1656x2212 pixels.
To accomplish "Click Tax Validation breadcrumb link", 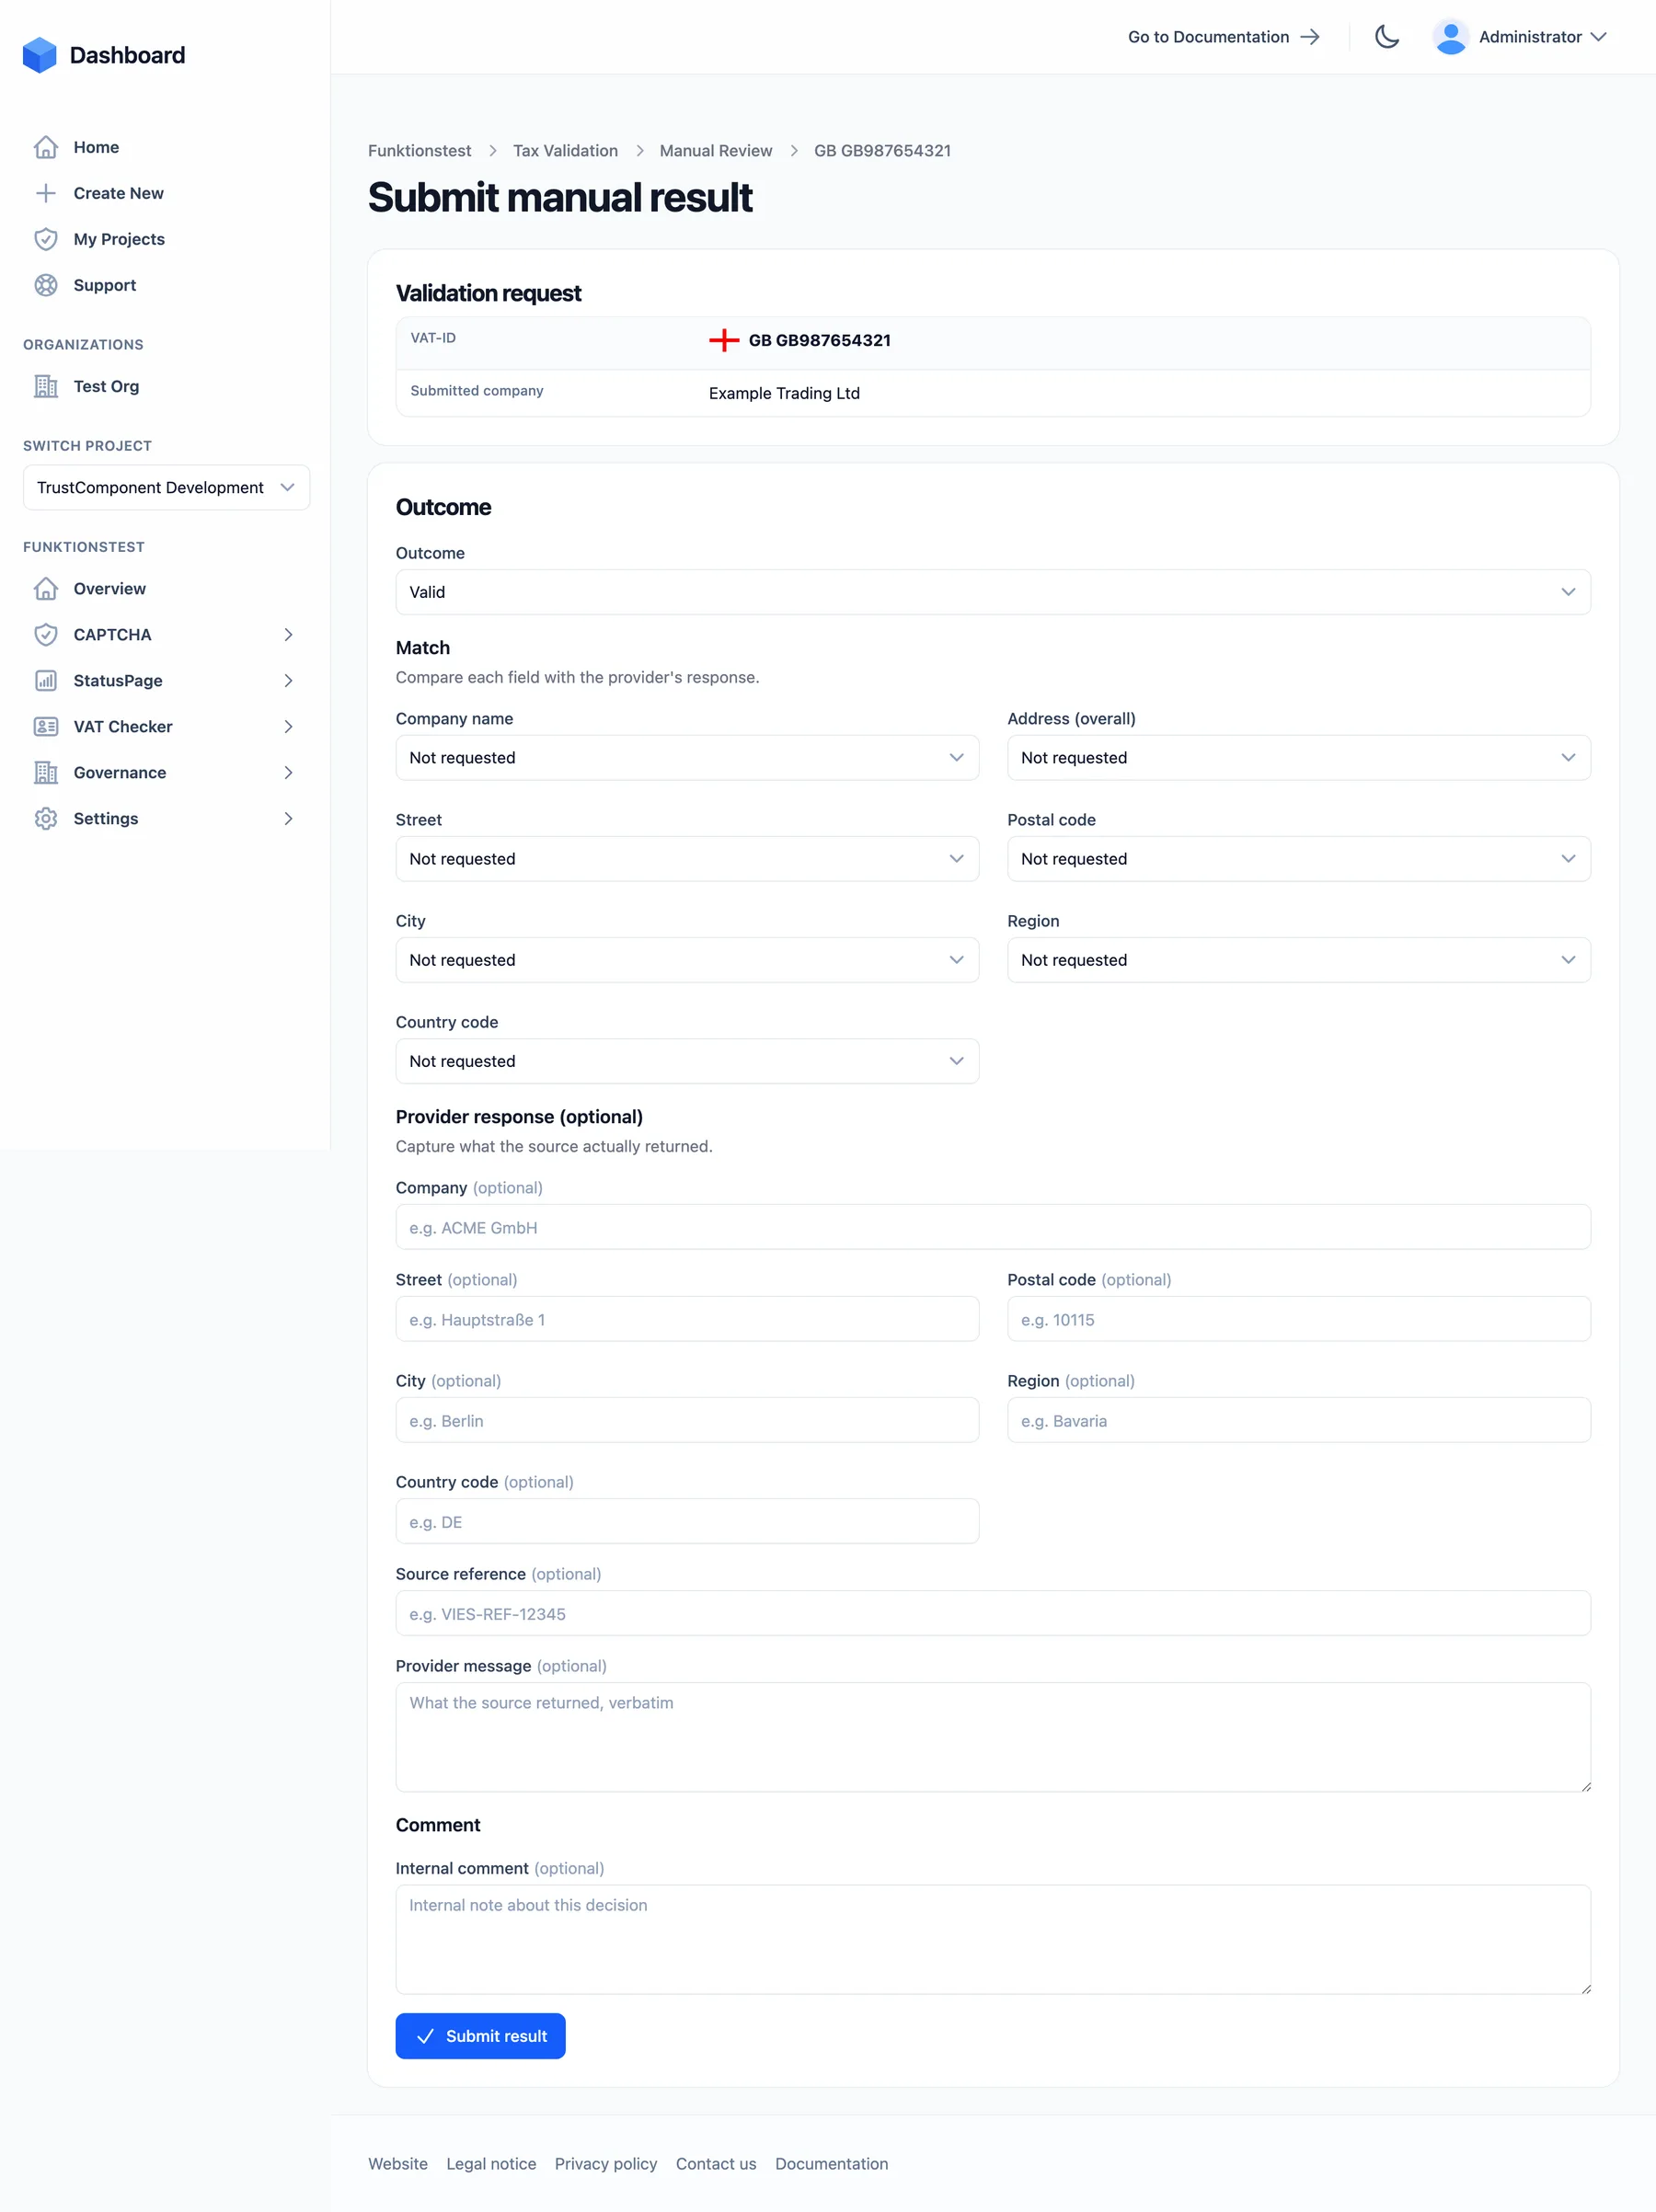I will [x=565, y=150].
